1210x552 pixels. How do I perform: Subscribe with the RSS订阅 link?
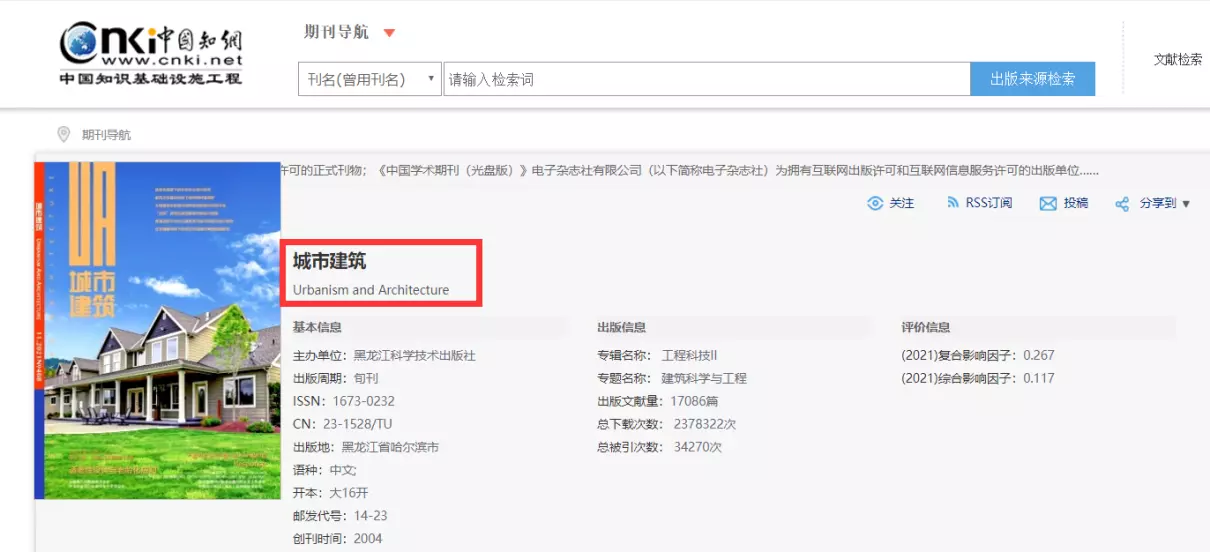988,203
